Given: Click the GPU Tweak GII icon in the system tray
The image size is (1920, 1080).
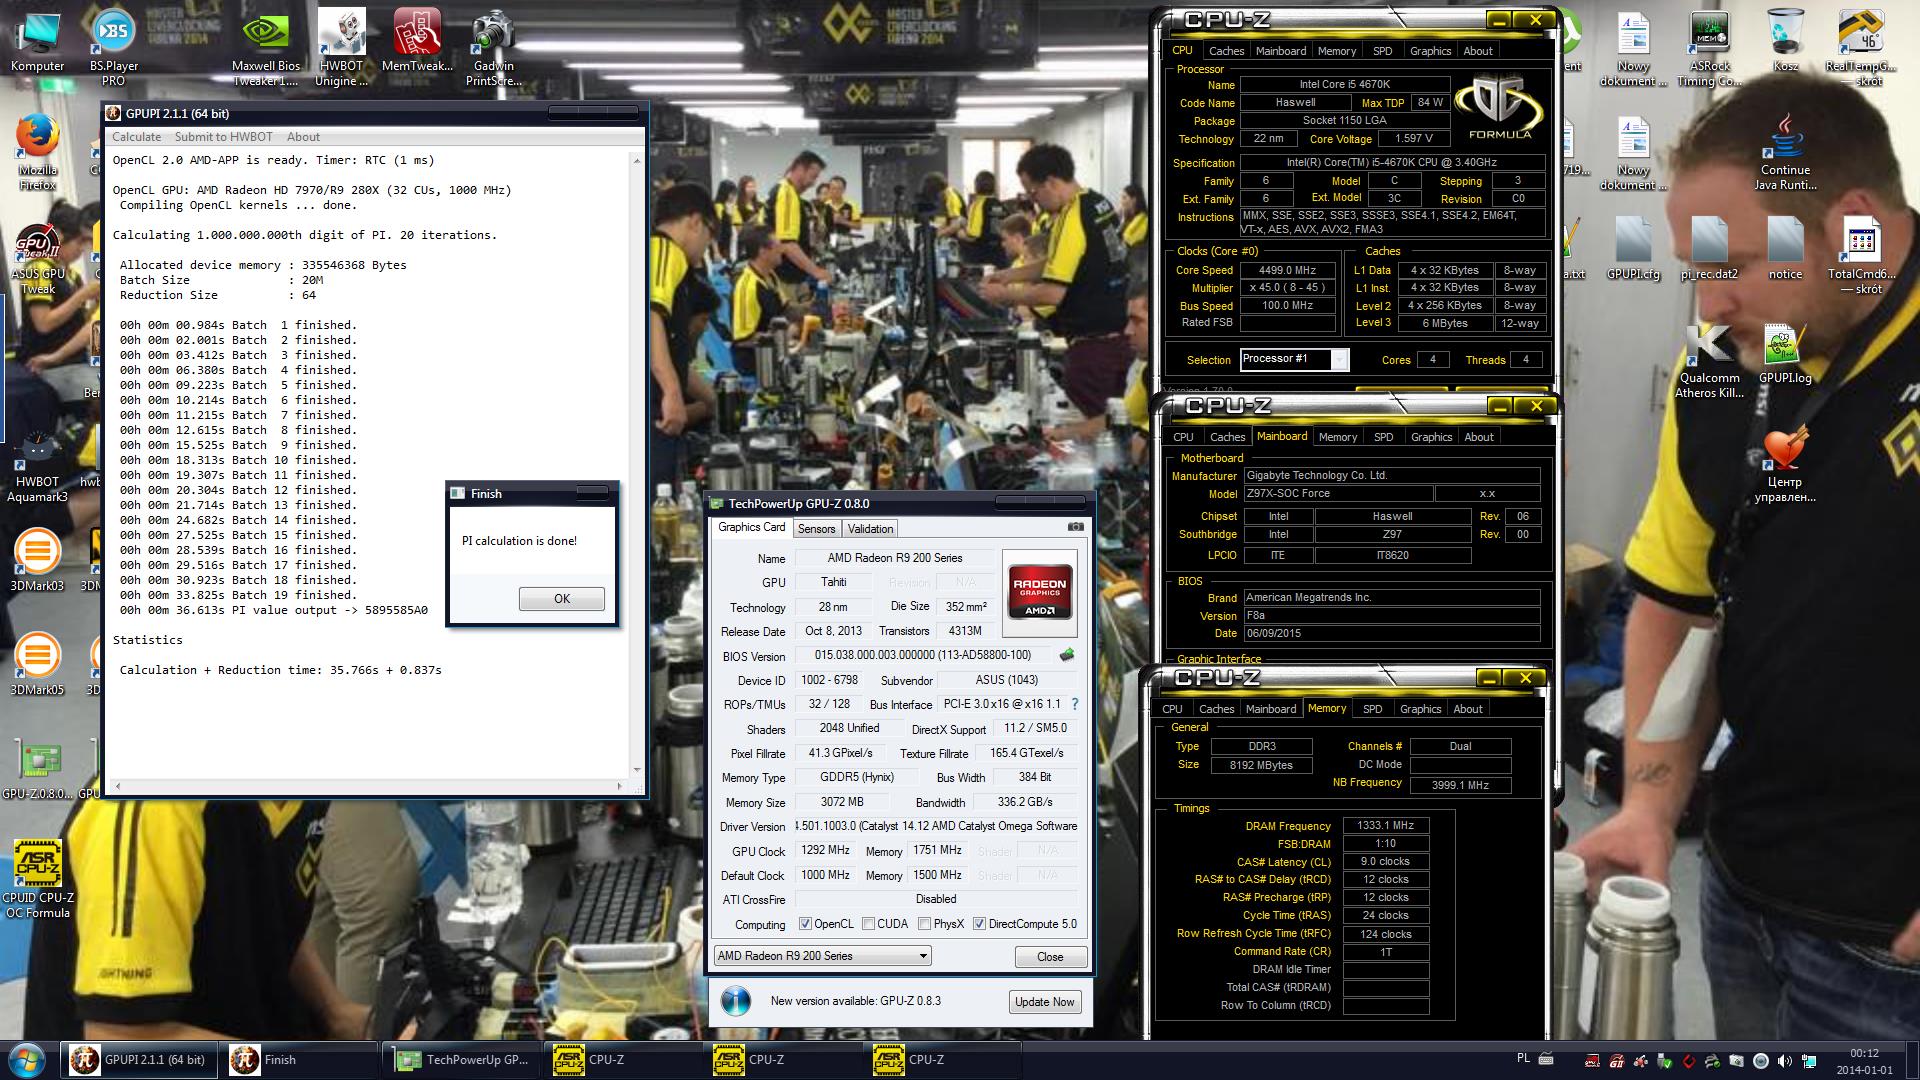Looking at the screenshot, I should (1617, 1061).
